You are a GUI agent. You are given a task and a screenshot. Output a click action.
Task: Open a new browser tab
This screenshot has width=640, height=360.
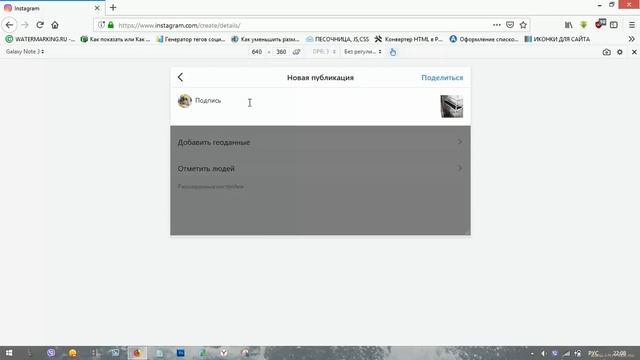[113, 7]
